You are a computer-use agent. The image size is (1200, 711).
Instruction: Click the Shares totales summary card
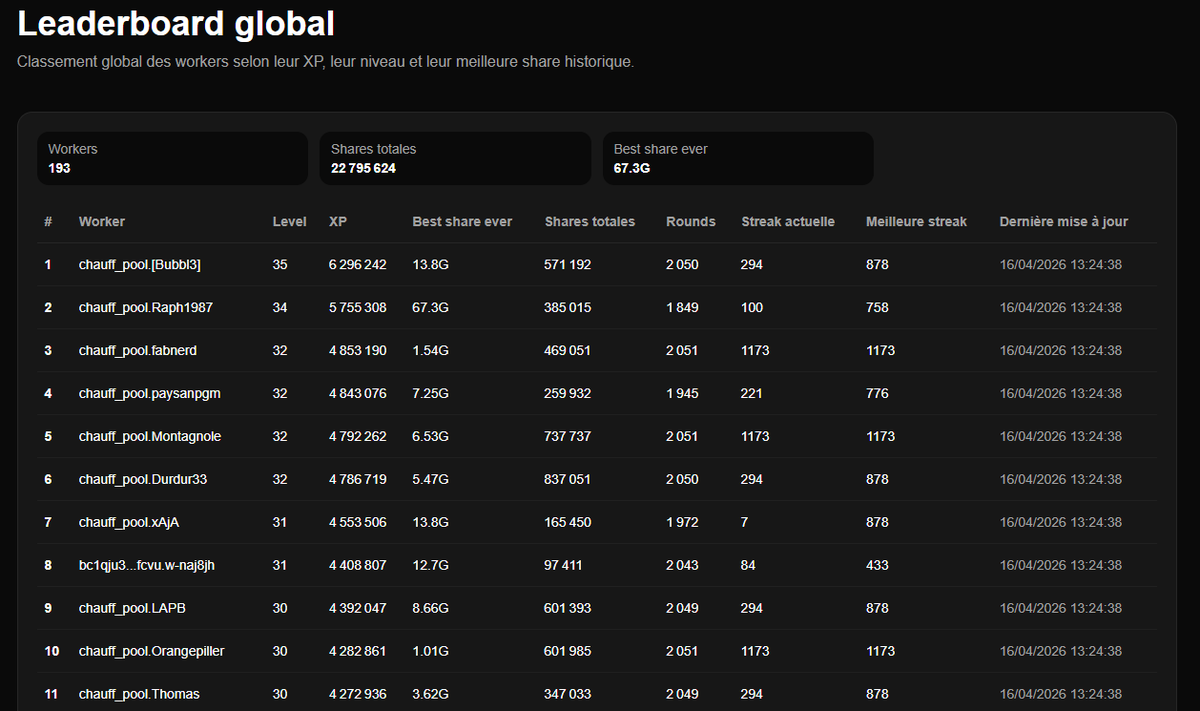tap(455, 158)
